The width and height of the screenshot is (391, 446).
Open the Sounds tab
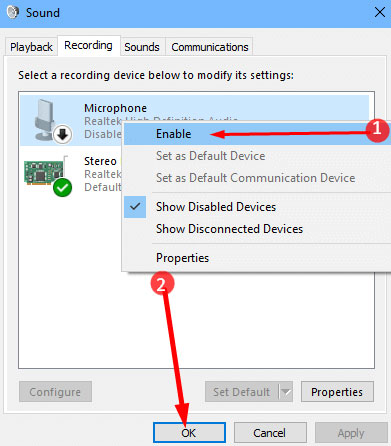pos(142,47)
